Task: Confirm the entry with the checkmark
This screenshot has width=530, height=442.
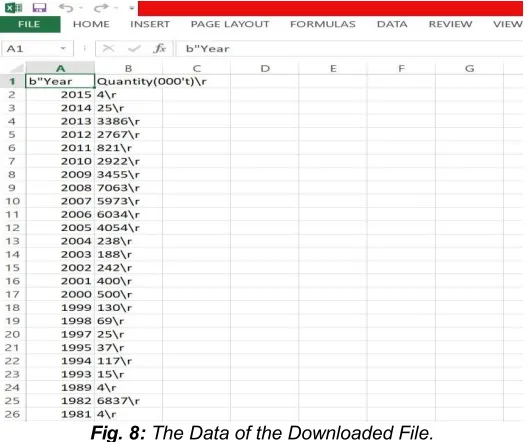Action: point(134,49)
